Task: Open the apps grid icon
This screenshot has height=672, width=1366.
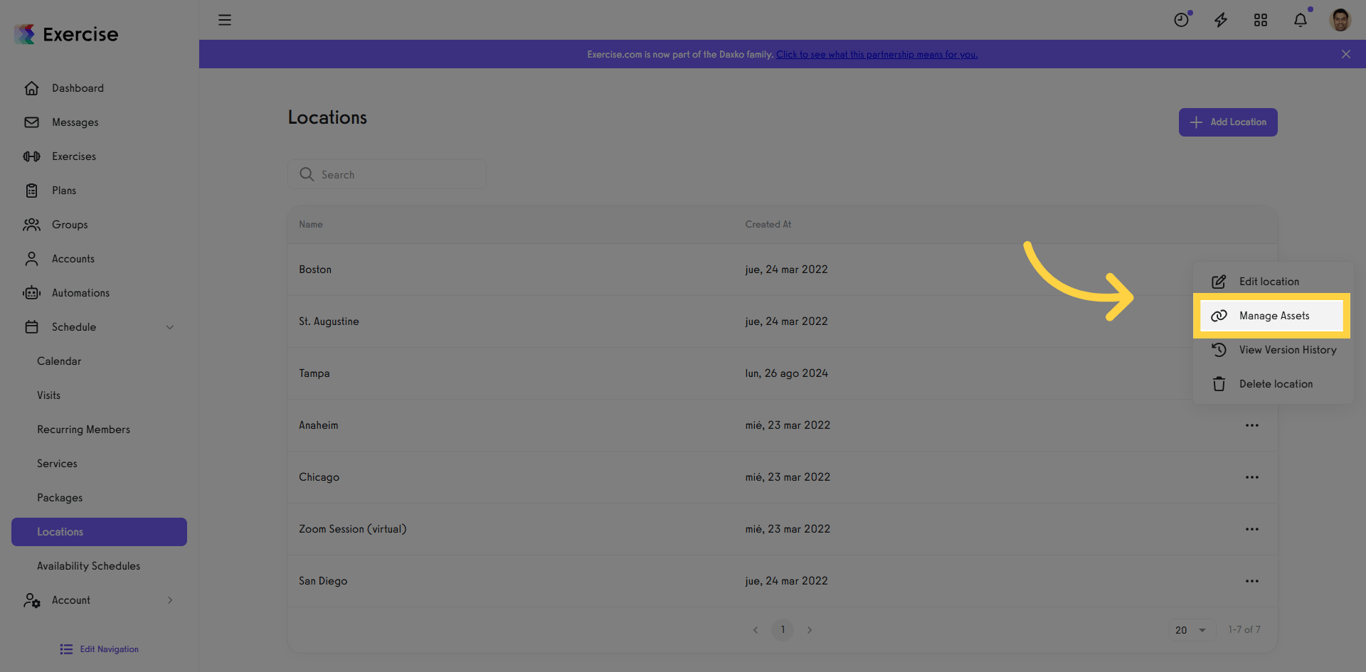Action: pos(1260,19)
